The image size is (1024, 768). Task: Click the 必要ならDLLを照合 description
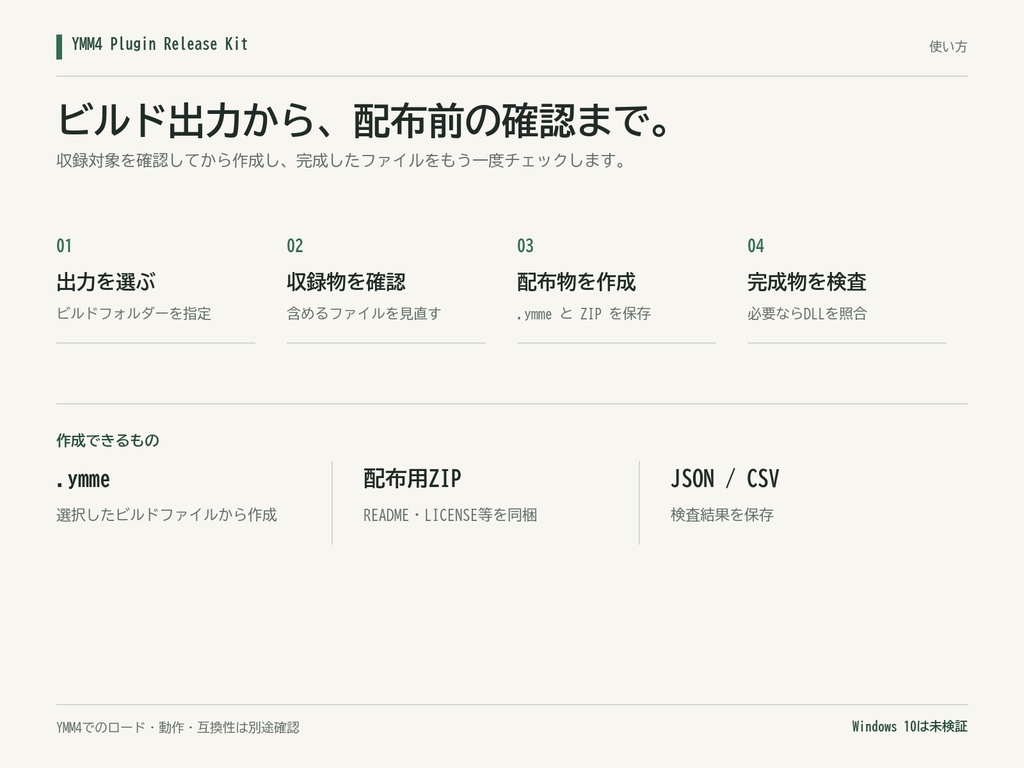[x=807, y=313]
